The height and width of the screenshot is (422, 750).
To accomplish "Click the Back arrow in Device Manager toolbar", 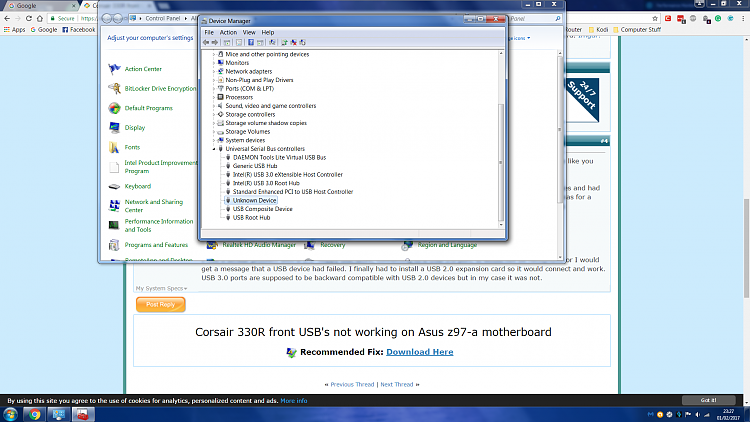I will (206, 43).
